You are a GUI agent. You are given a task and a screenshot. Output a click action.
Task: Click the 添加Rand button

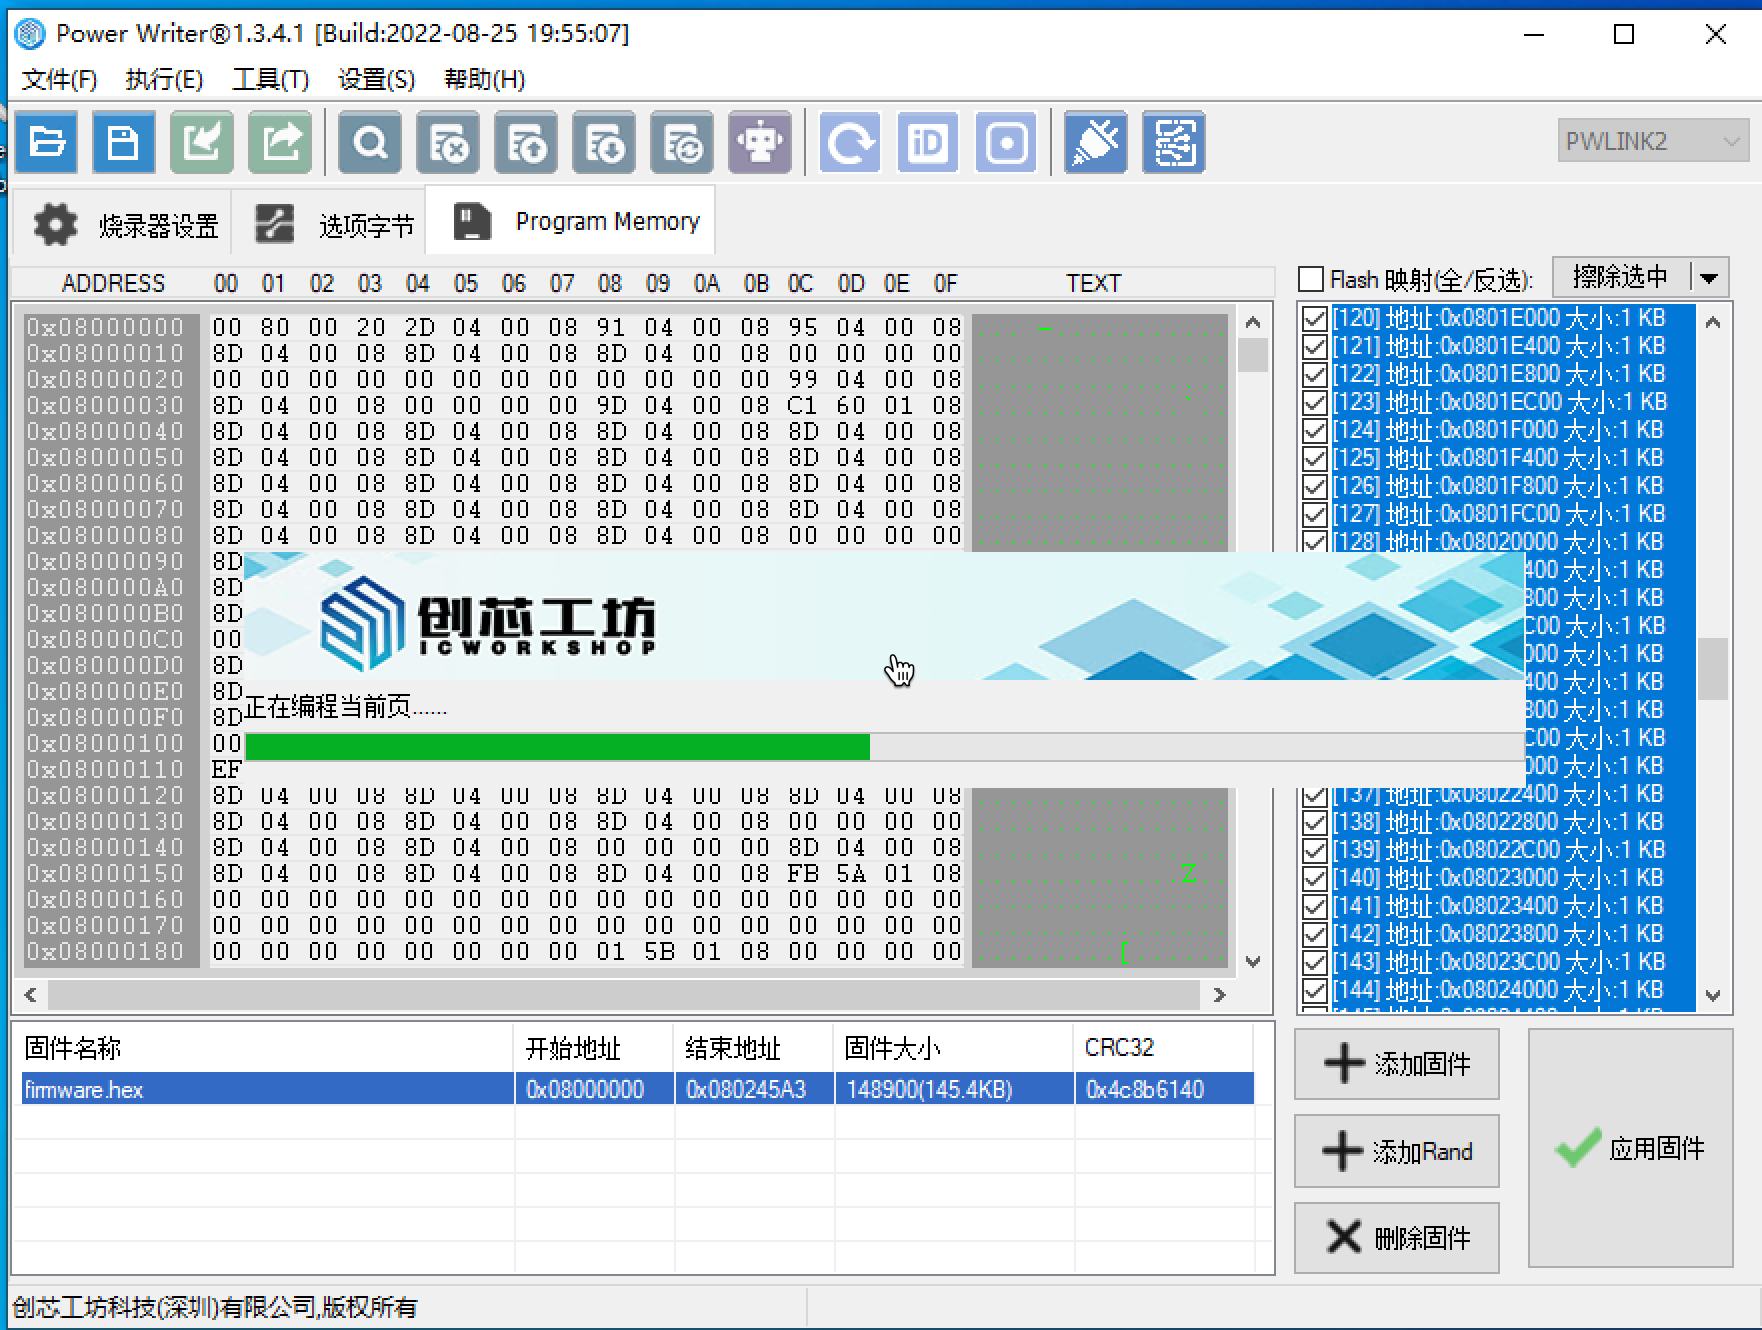pyautogui.click(x=1396, y=1151)
